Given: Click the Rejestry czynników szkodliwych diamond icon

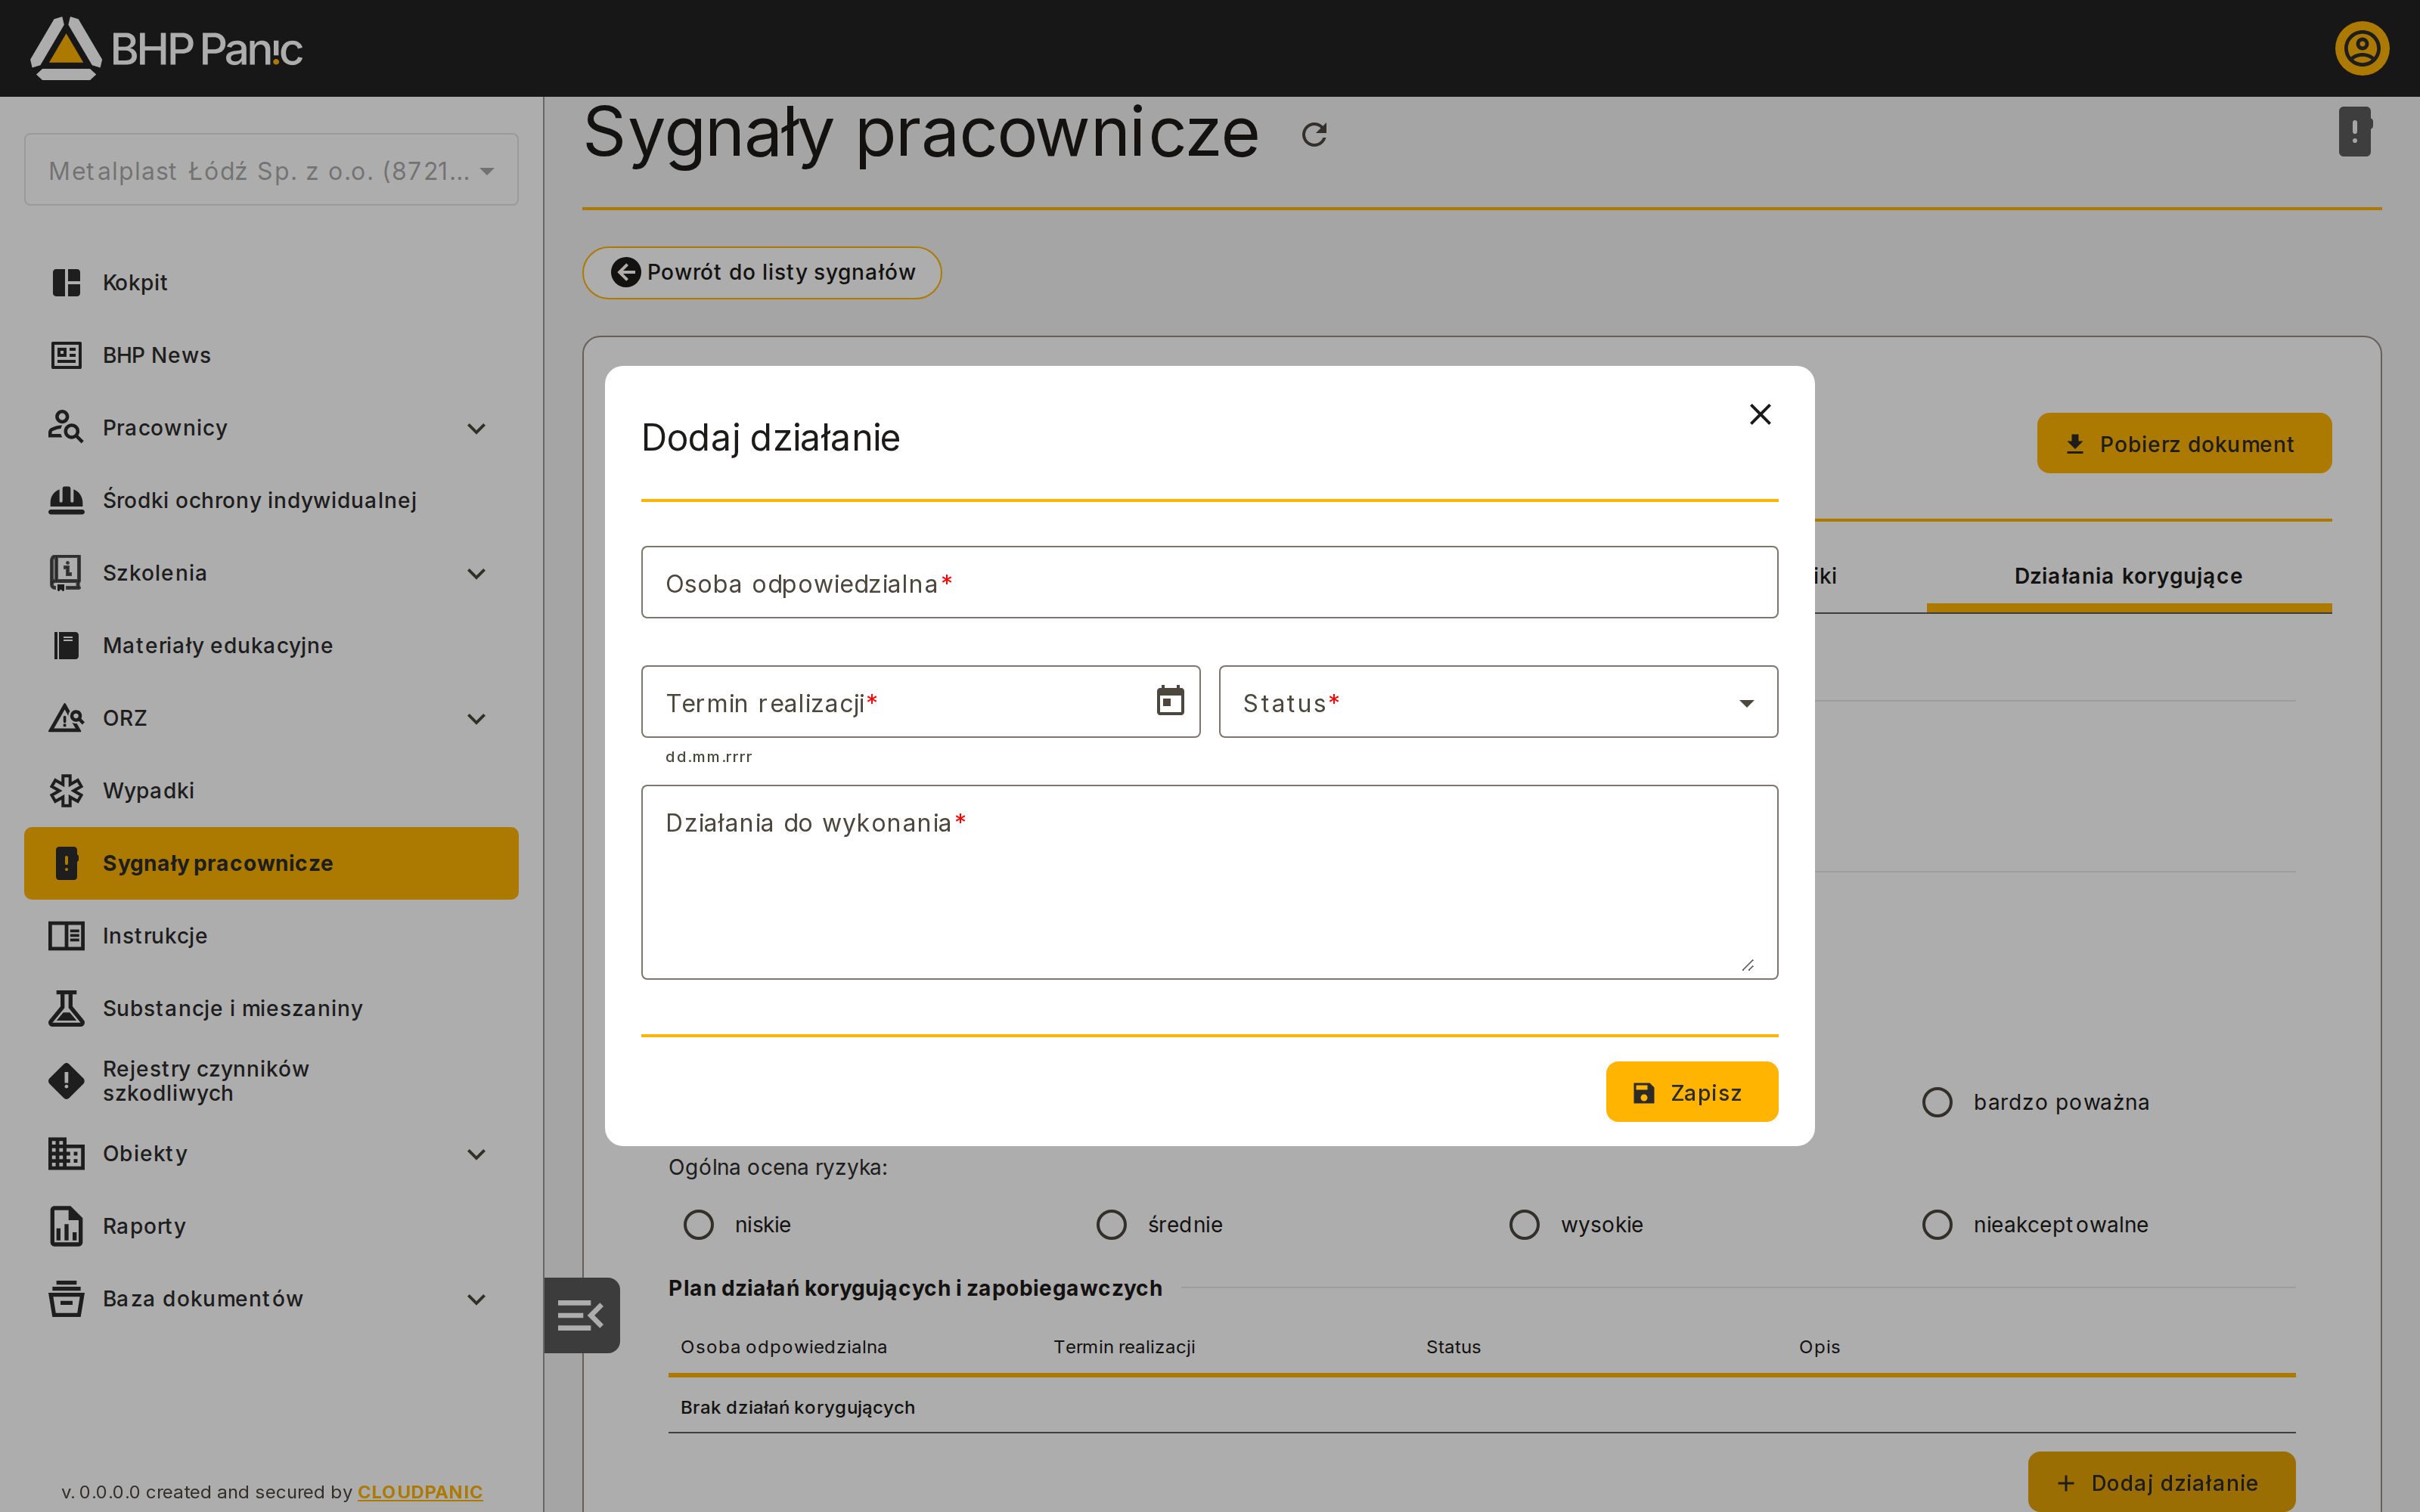Looking at the screenshot, I should pyautogui.click(x=66, y=1081).
